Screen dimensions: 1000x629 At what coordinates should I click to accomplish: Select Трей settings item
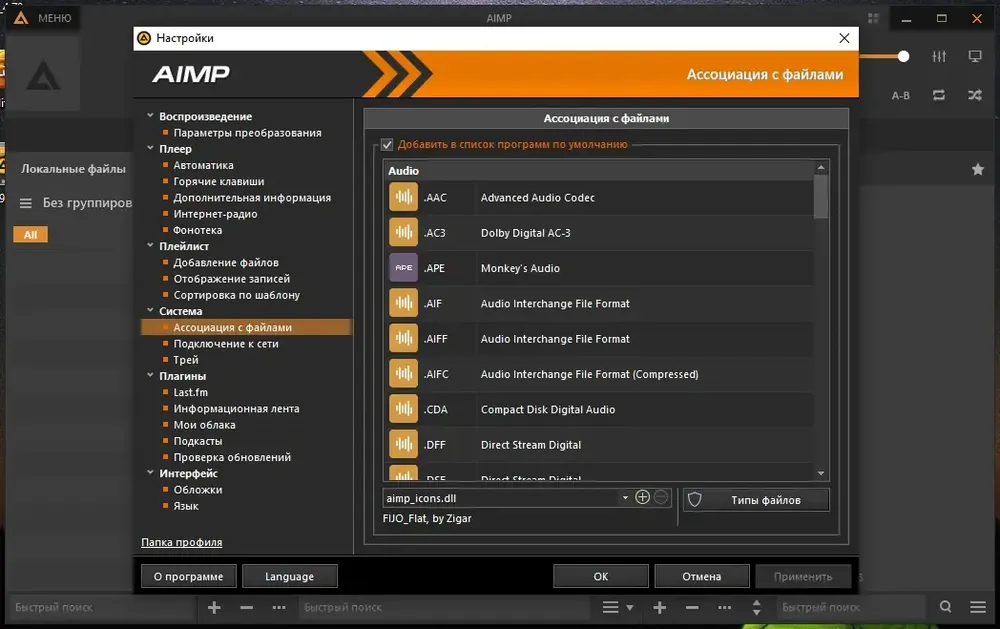[186, 359]
